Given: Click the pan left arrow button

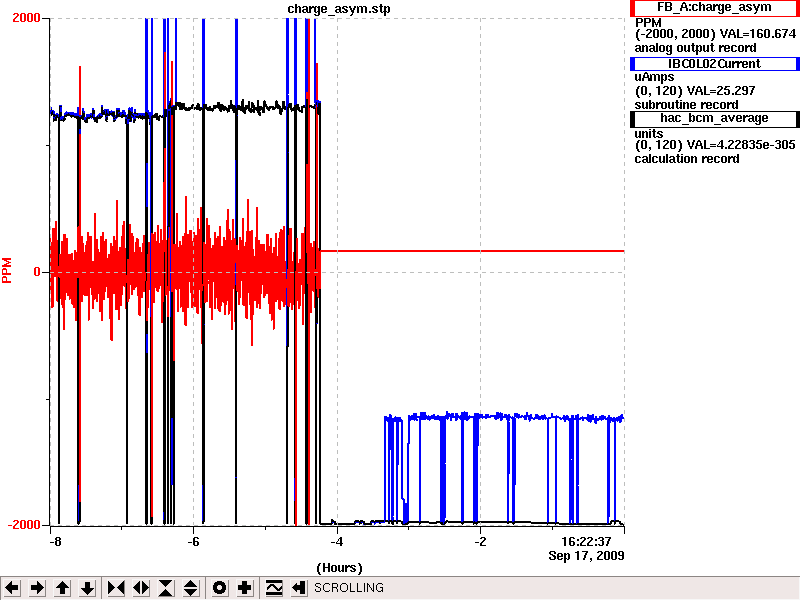Looking at the screenshot, I should pos(12,588).
